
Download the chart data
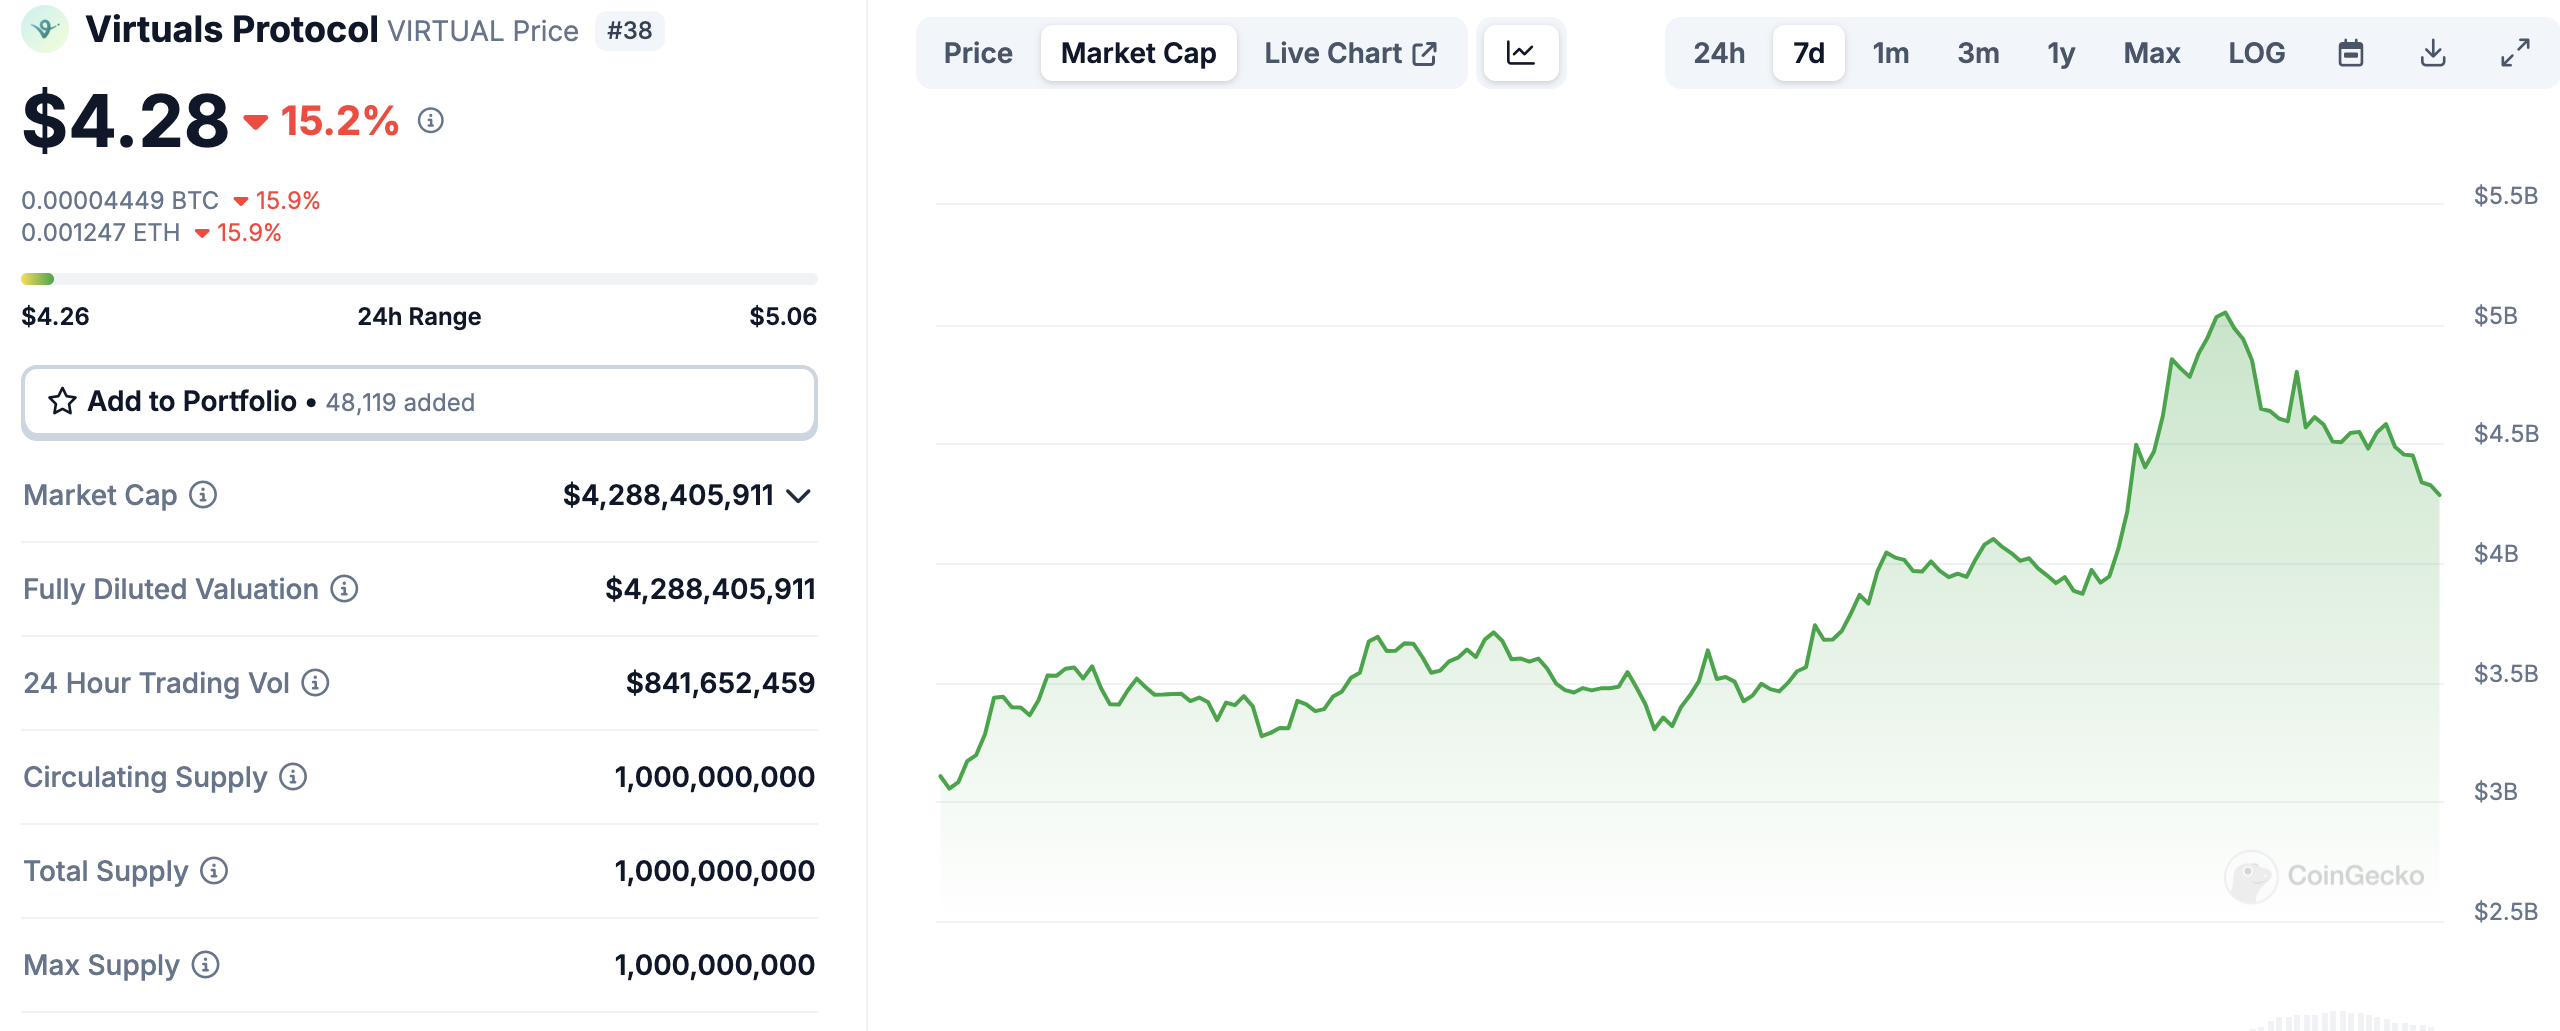(2433, 53)
